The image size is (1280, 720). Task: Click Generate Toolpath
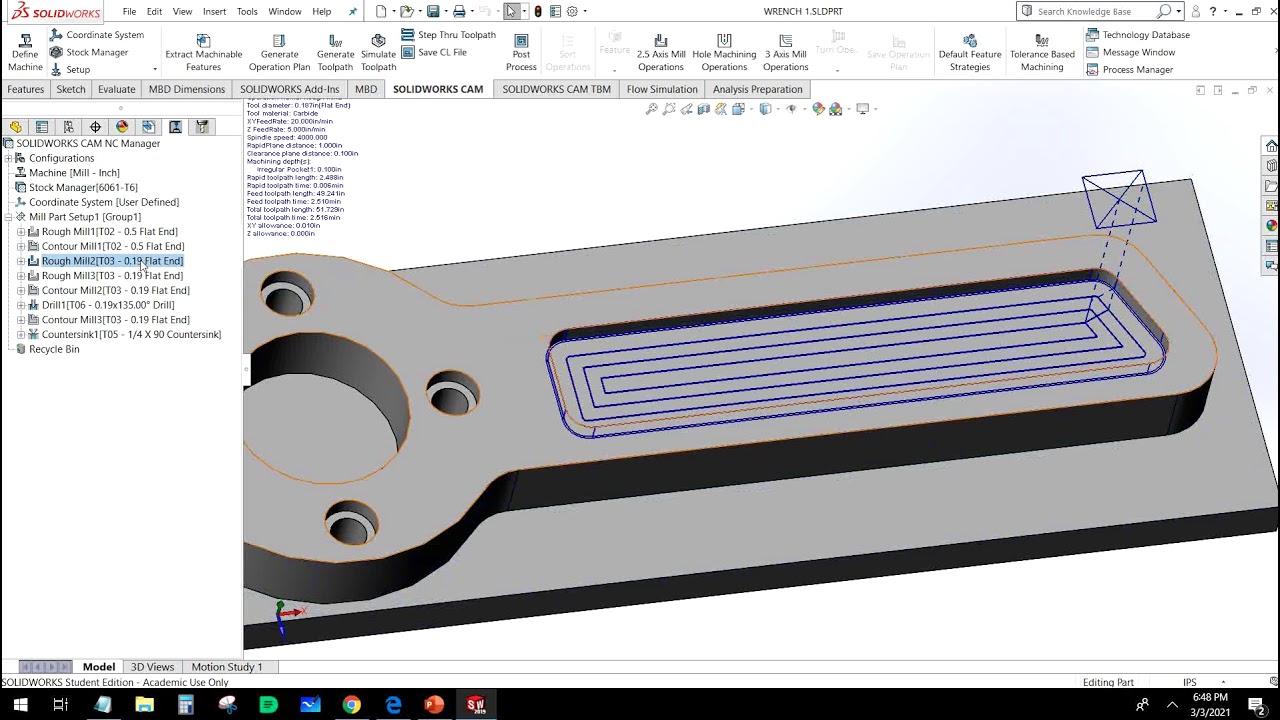click(x=335, y=52)
